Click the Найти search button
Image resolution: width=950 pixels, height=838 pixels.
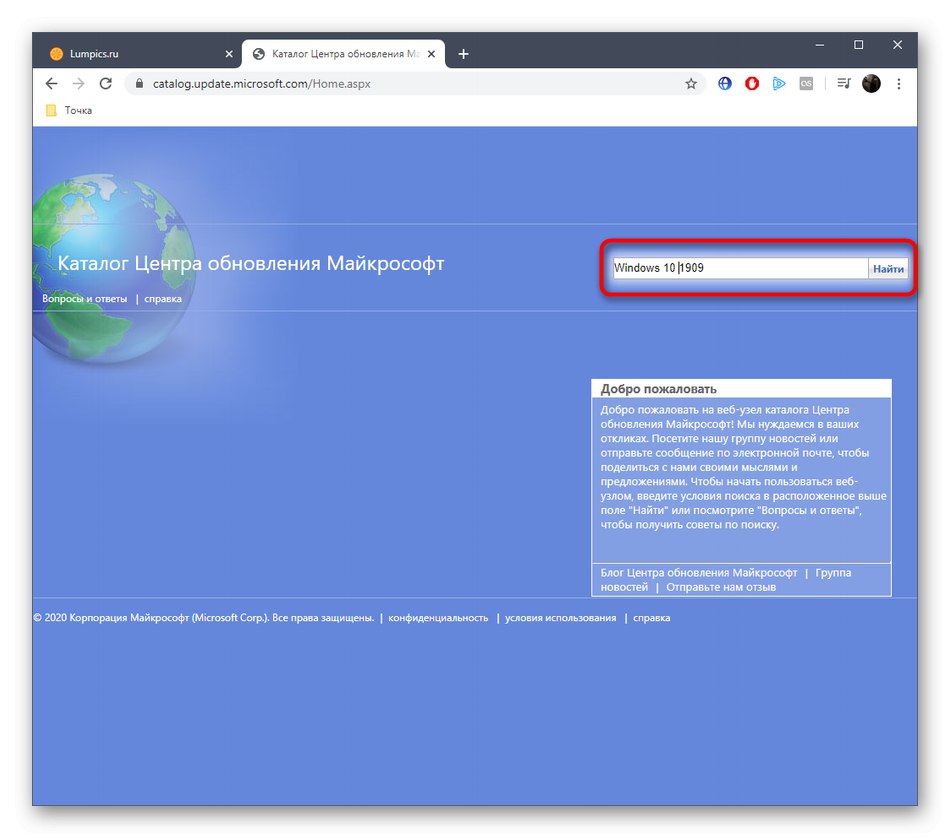click(888, 268)
